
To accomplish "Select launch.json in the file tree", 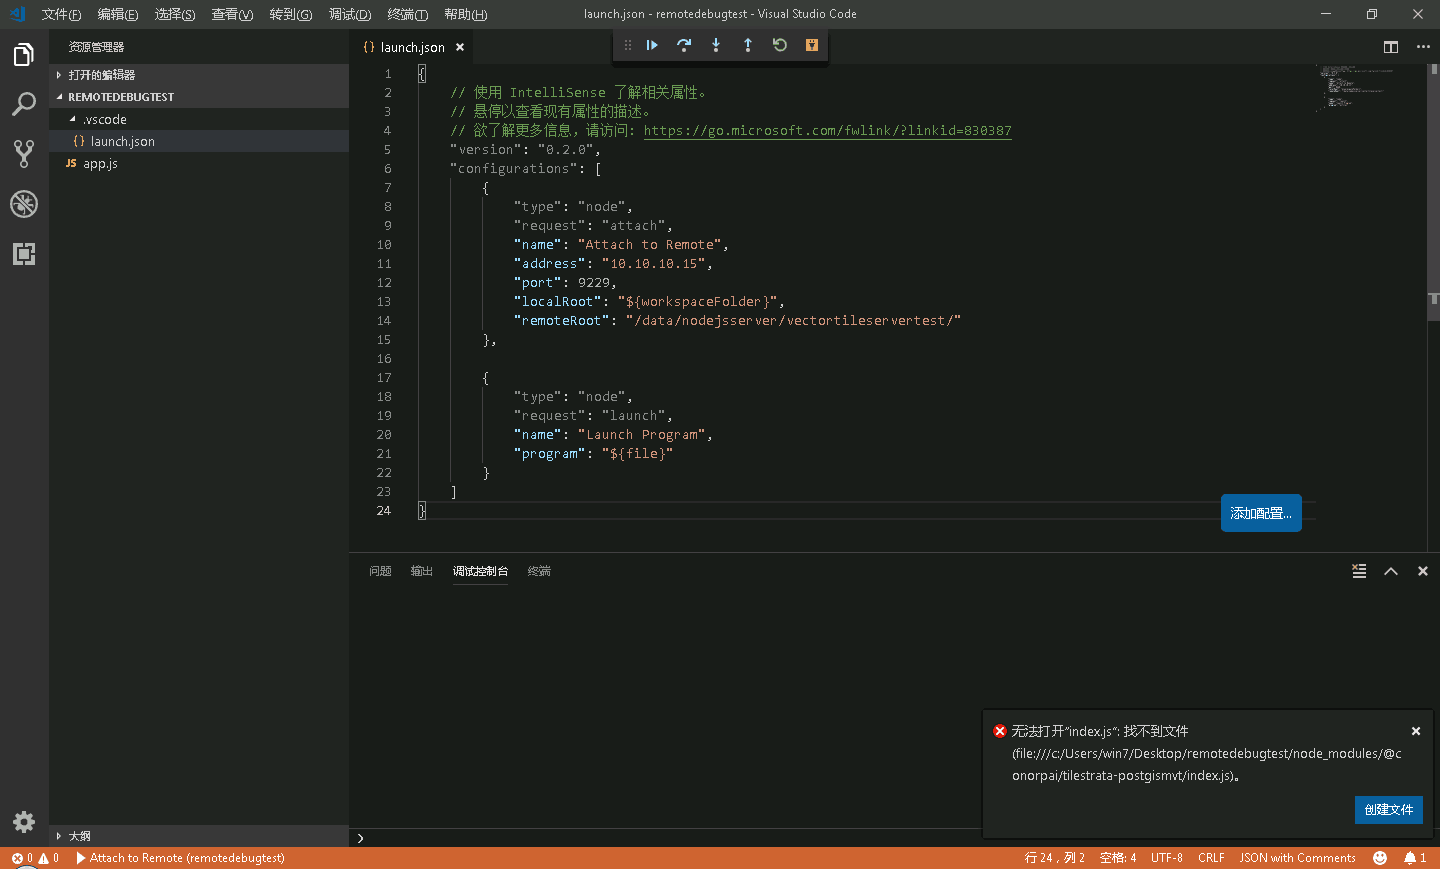I will pyautogui.click(x=199, y=141).
